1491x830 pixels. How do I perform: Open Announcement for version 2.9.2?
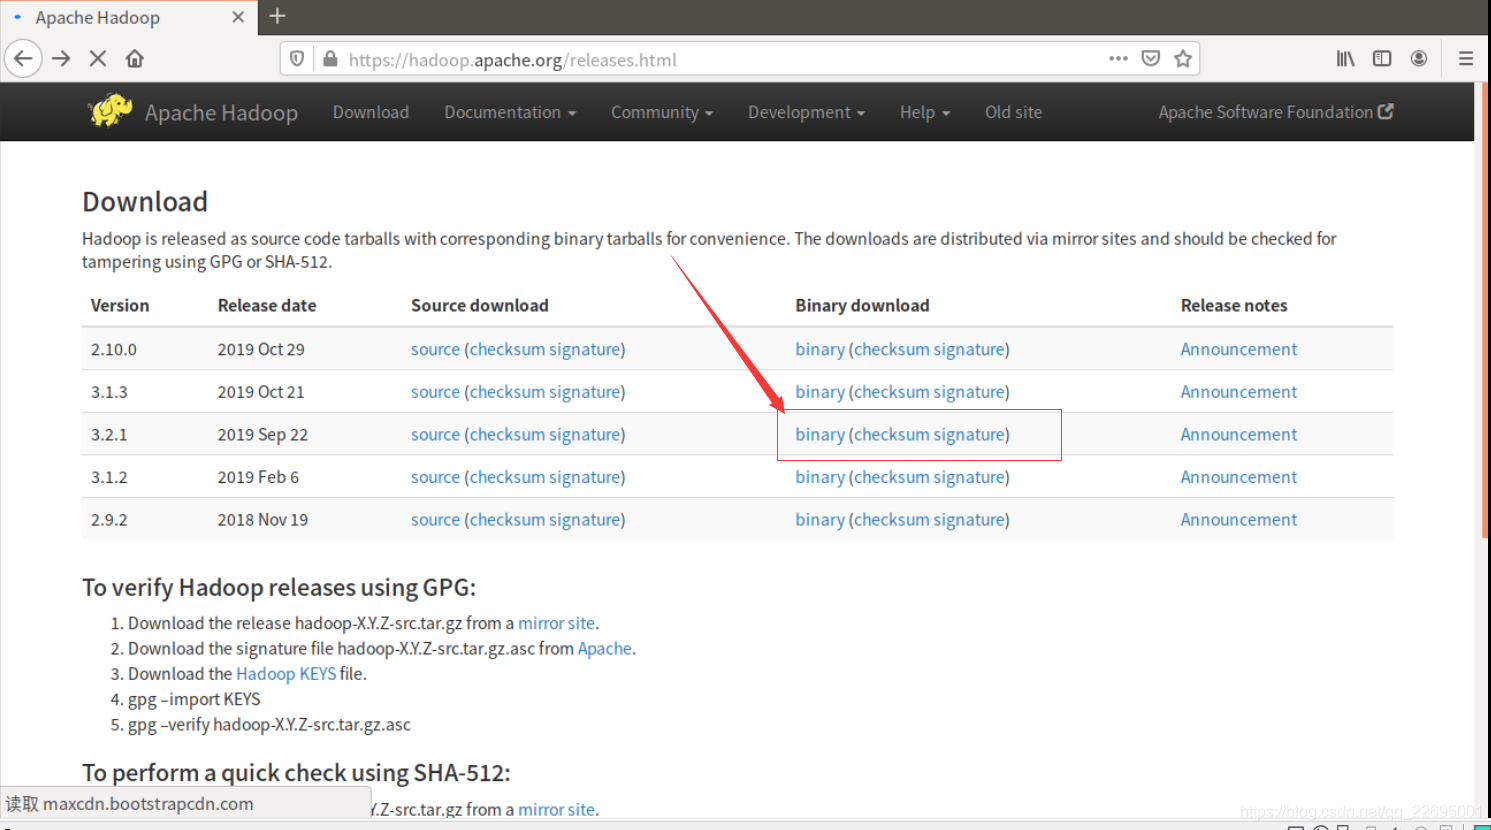tap(1238, 520)
